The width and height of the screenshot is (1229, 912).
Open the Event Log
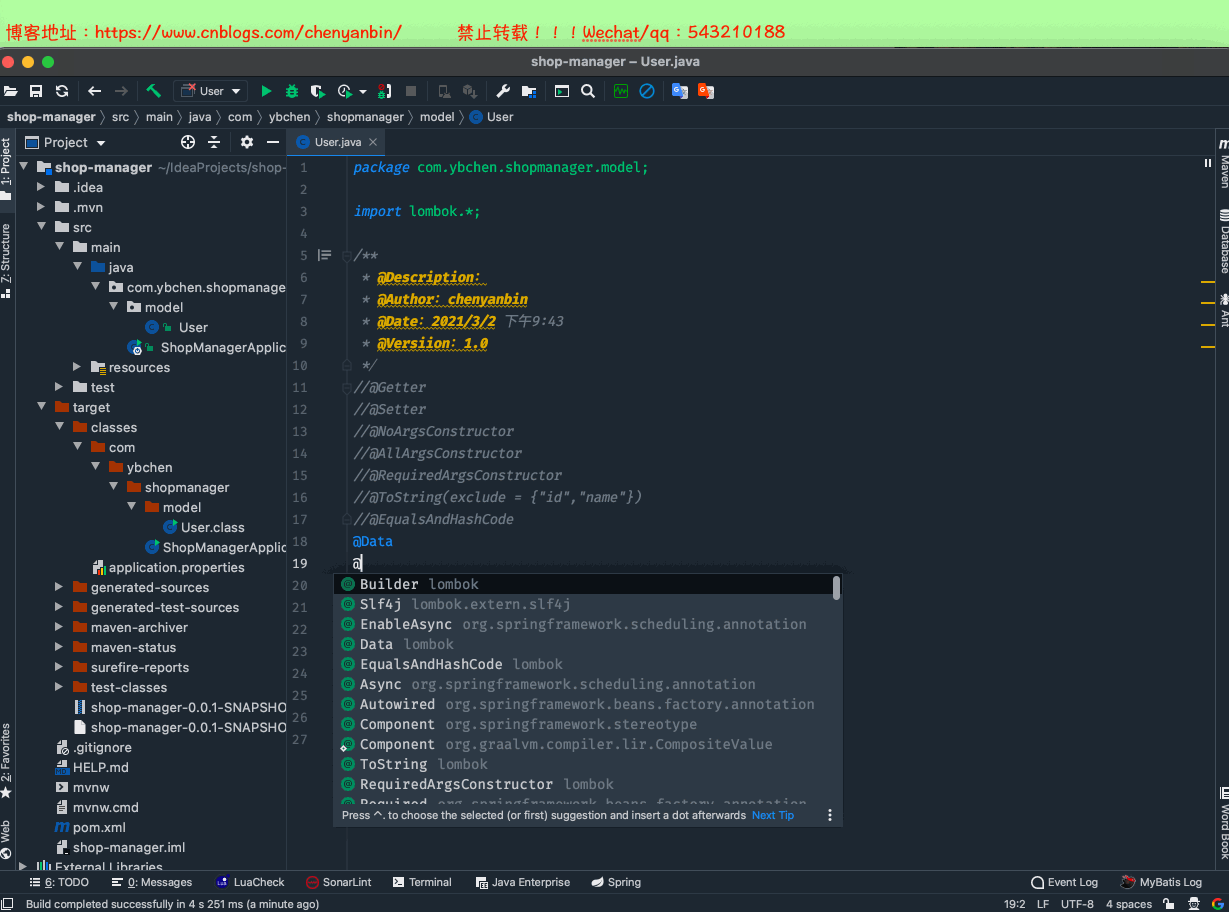coord(1065,882)
